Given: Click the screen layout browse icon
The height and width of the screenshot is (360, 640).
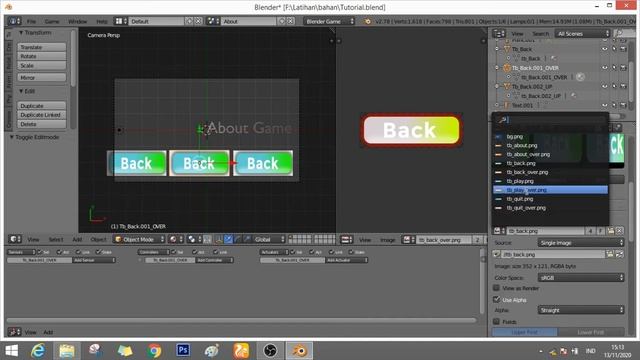Looking at the screenshot, I should click(x=120, y=21).
